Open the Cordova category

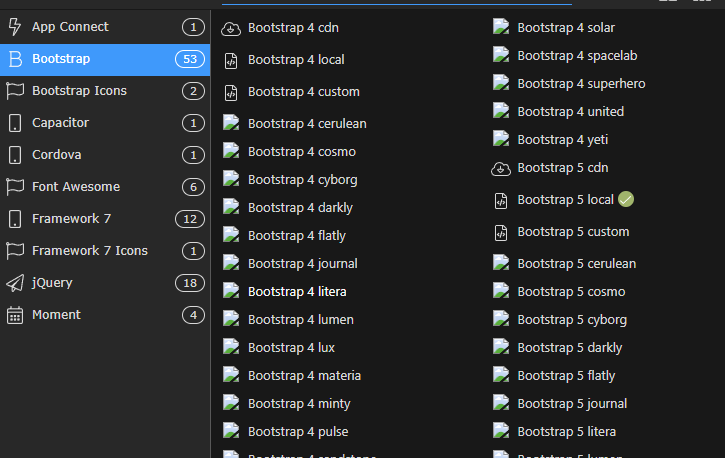click(105, 155)
